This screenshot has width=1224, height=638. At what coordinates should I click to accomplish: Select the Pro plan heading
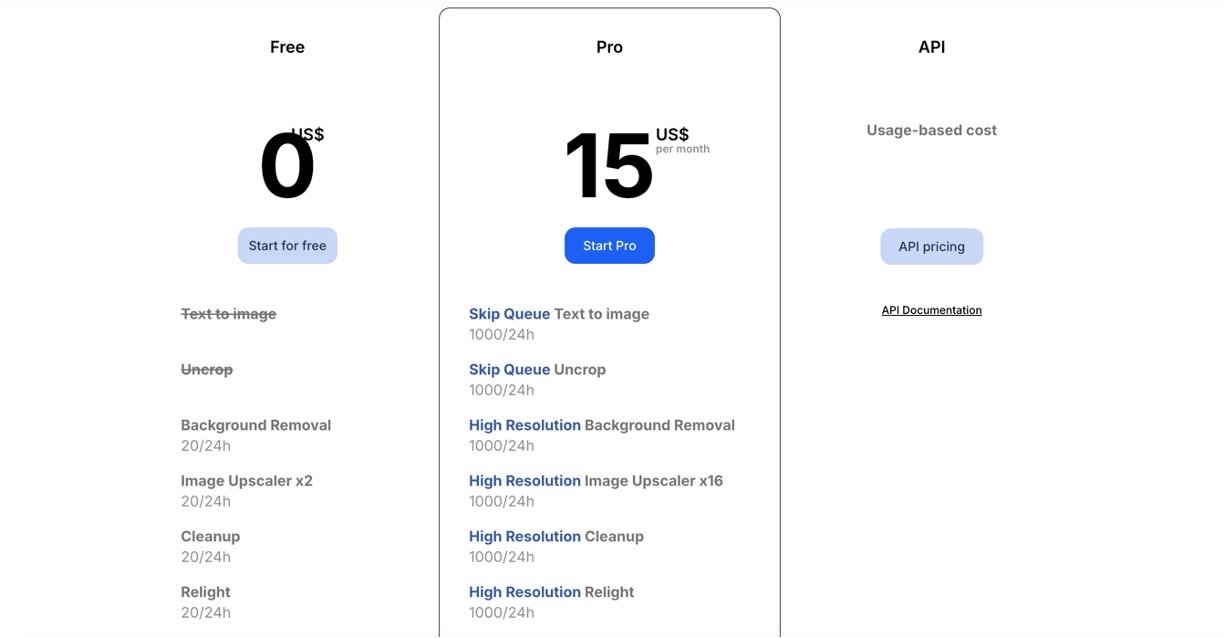(609, 47)
